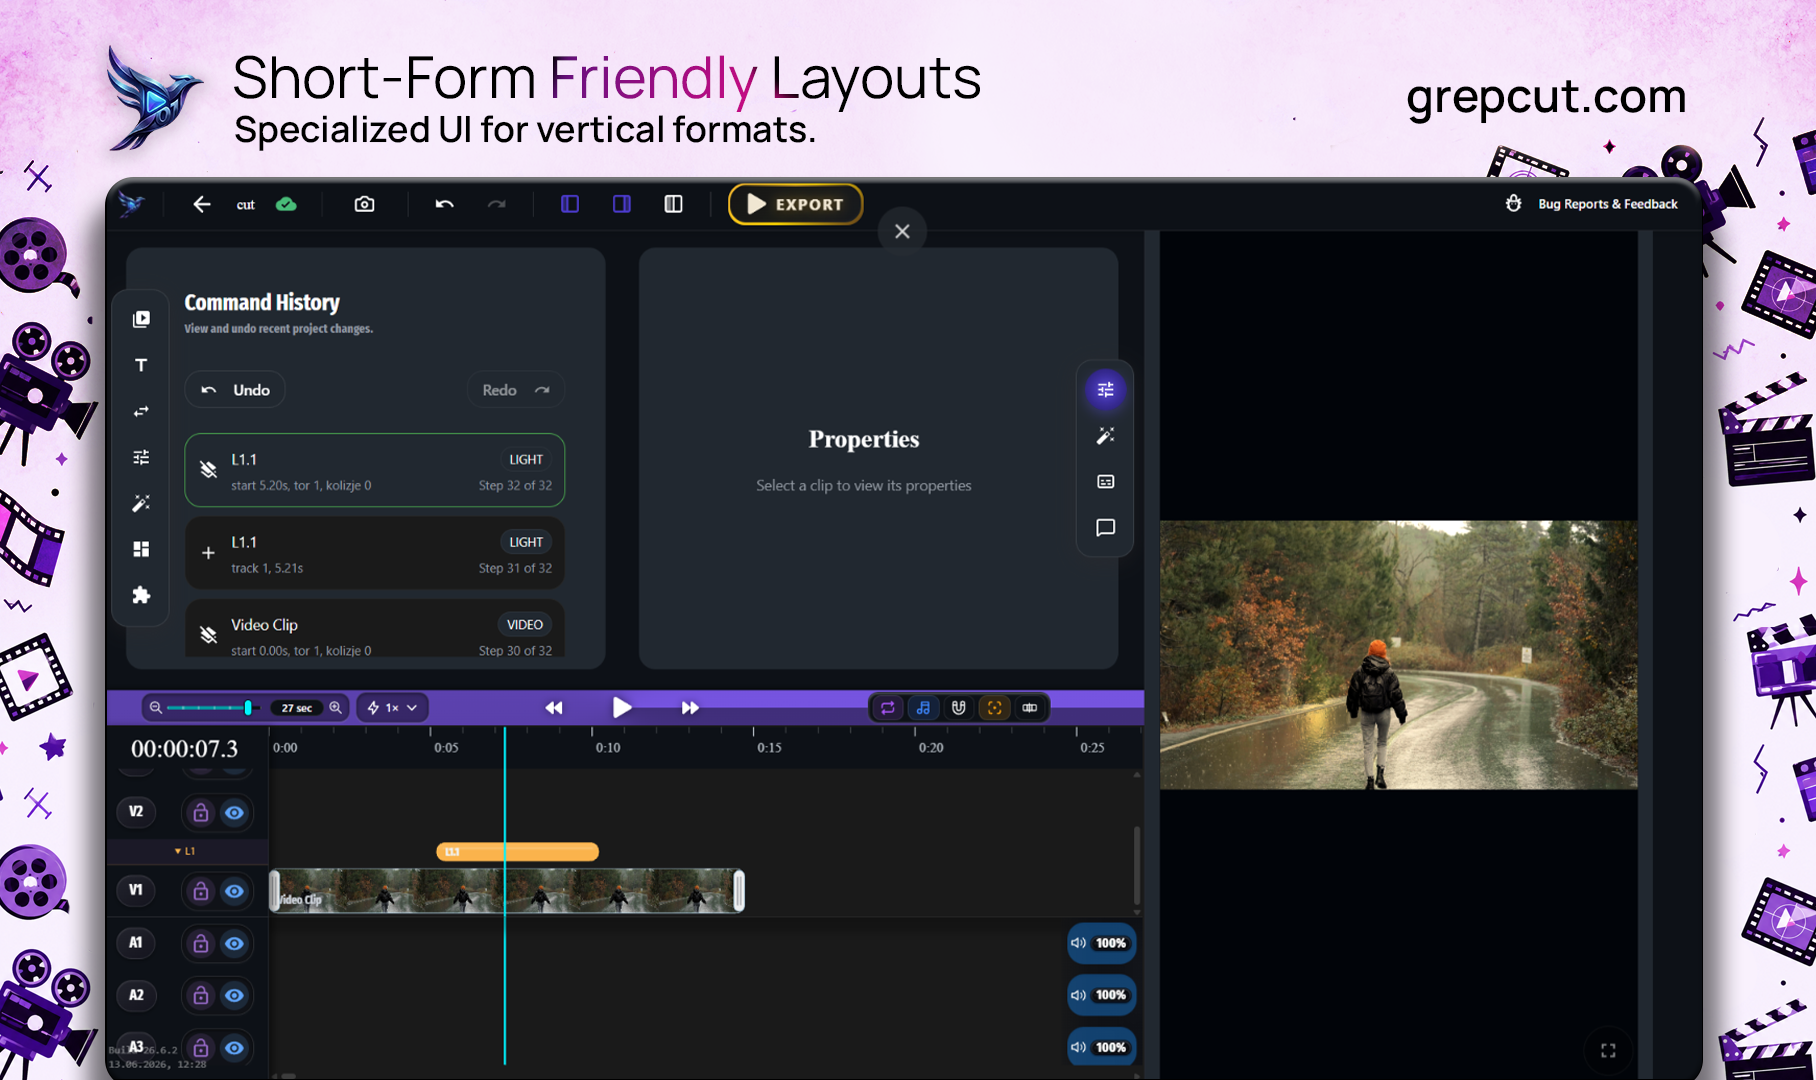The image size is (1816, 1080).
Task: Select history step 32 of 32
Action: tap(375, 470)
